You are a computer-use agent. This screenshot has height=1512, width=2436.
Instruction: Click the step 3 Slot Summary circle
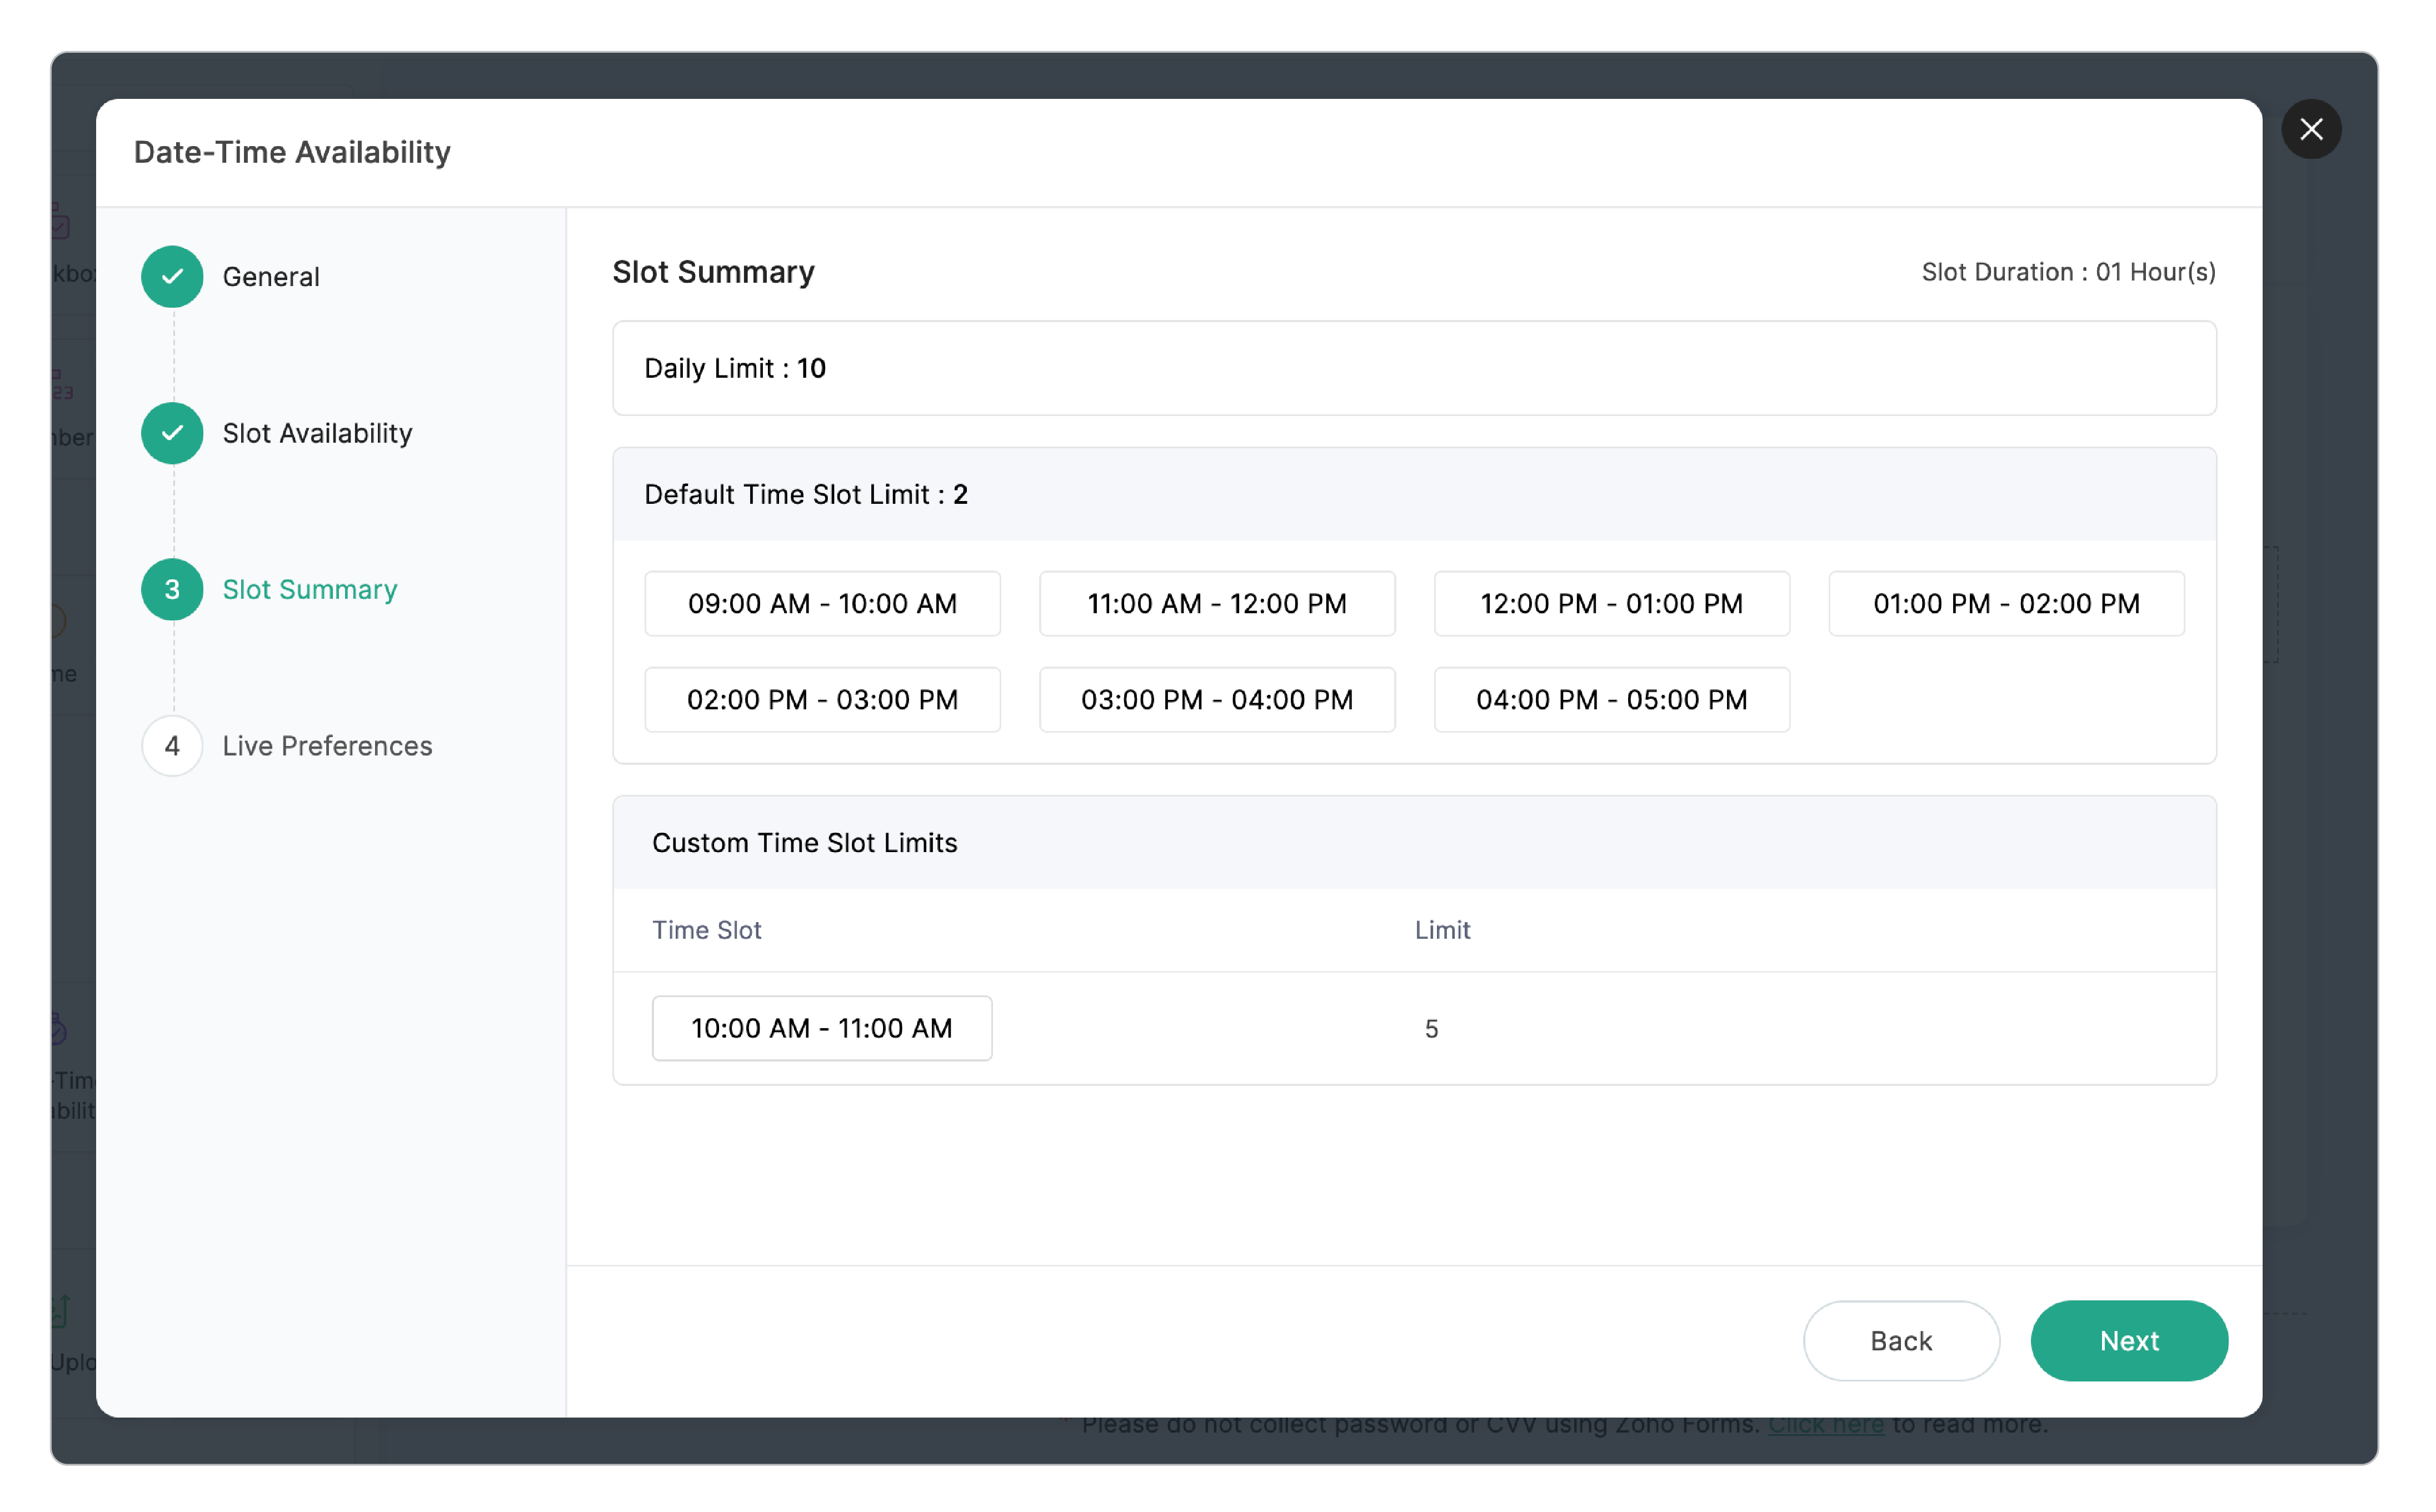pos(172,589)
